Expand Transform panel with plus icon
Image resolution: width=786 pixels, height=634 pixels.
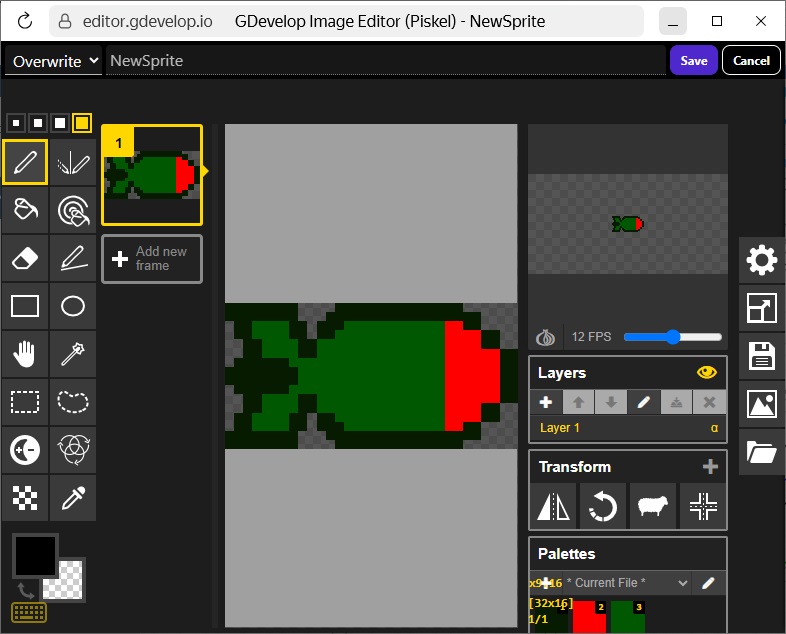tap(710, 467)
